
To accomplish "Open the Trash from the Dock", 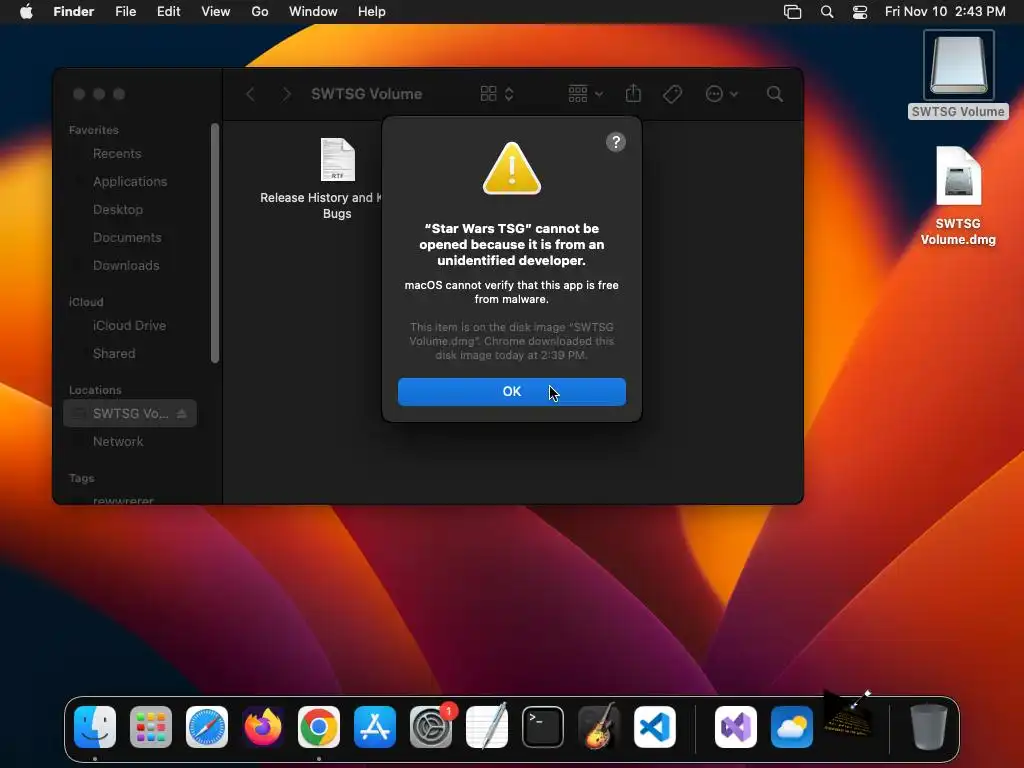I will pos(929,727).
